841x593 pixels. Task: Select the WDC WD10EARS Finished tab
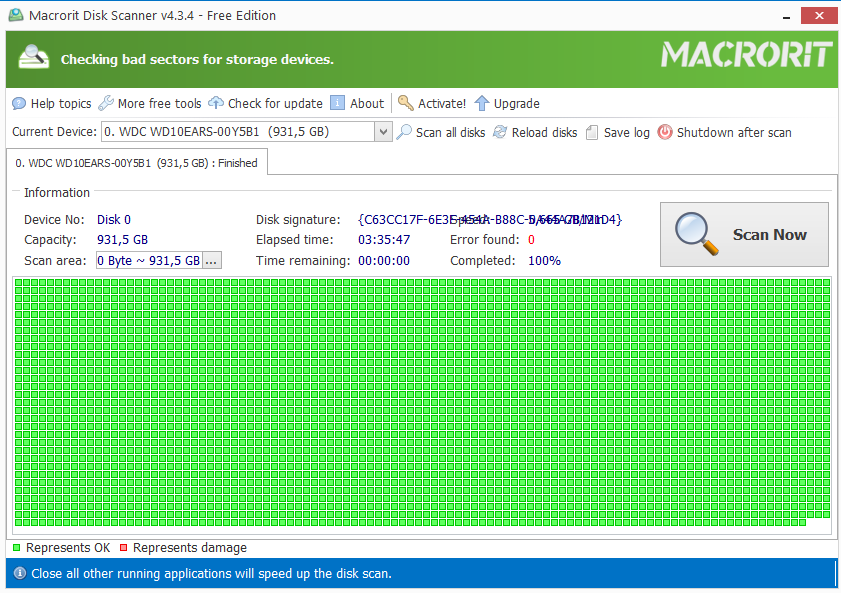[136, 163]
